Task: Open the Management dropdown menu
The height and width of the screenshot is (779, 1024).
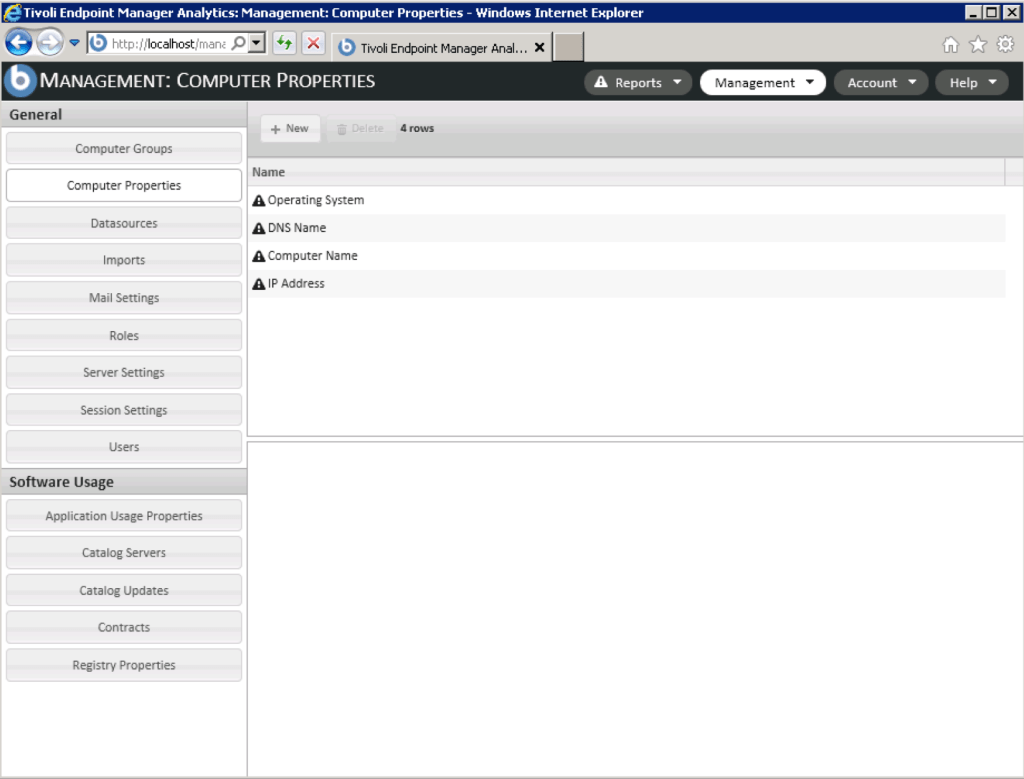Action: pyautogui.click(x=763, y=83)
